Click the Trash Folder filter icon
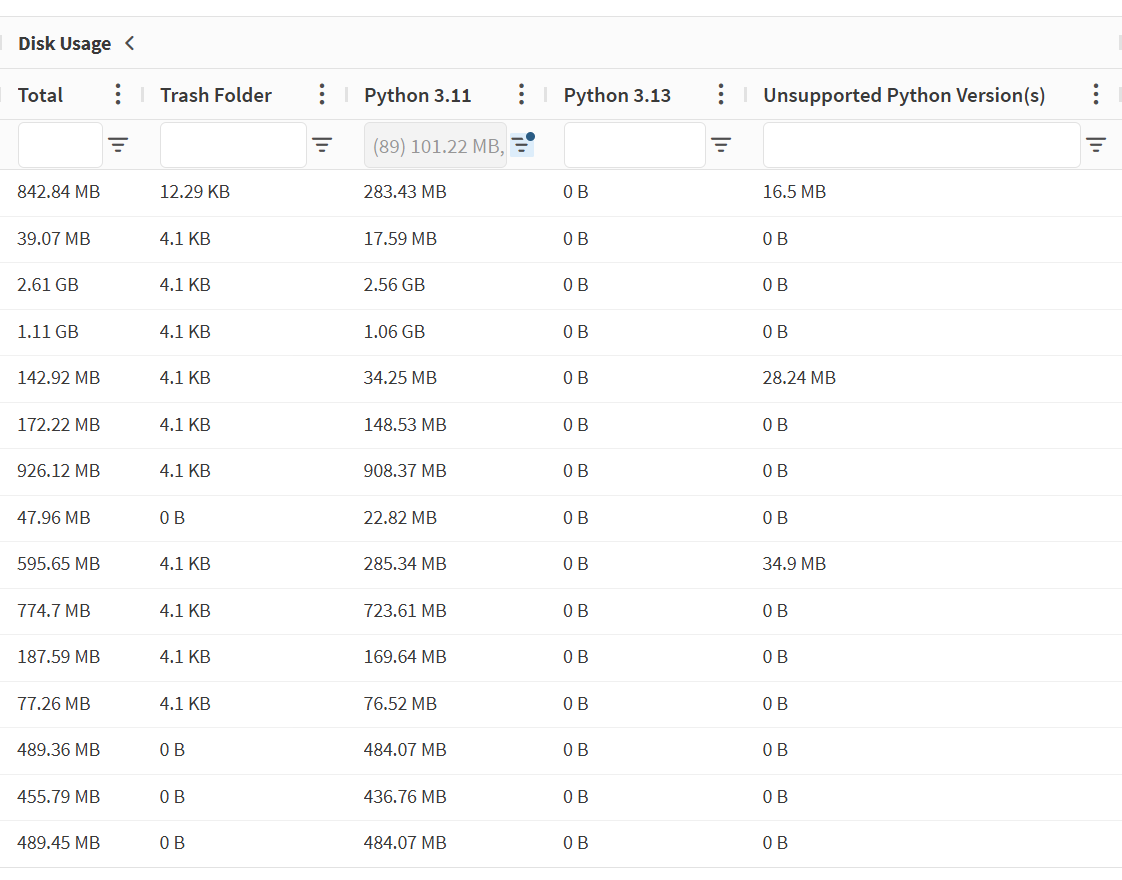 point(322,145)
